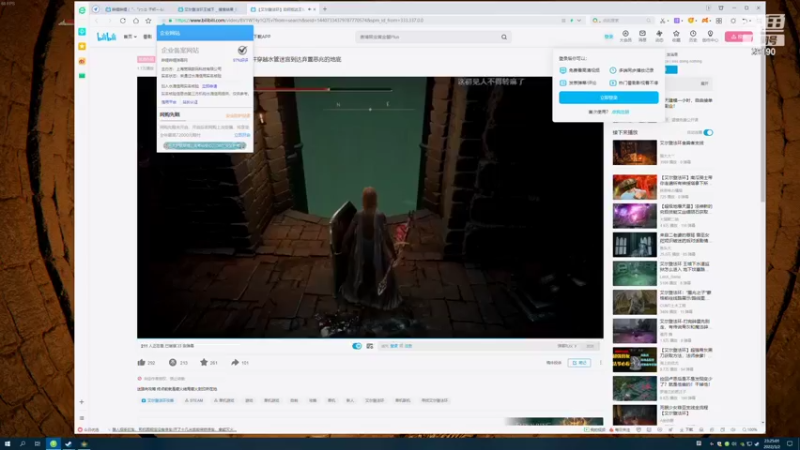Open purple glowing recommended video thumbnail
This screenshot has height=450, width=800.
tap(635, 215)
